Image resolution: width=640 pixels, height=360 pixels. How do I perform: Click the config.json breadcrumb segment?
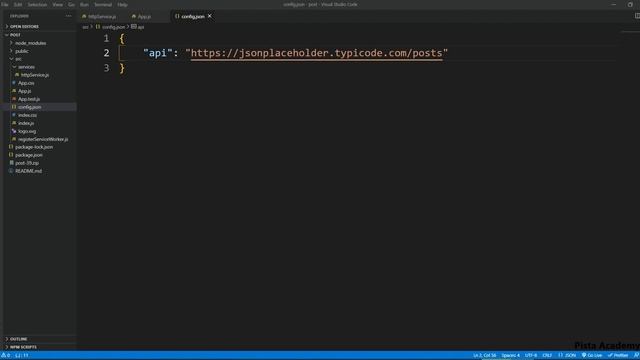coord(113,27)
